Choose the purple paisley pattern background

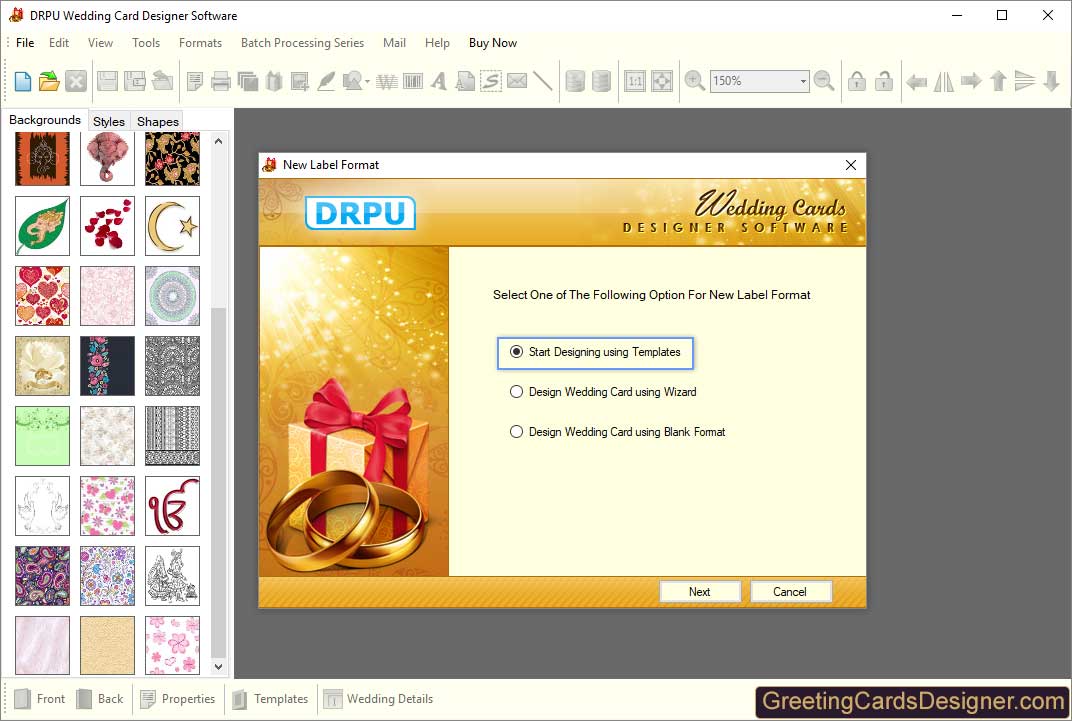click(42, 575)
